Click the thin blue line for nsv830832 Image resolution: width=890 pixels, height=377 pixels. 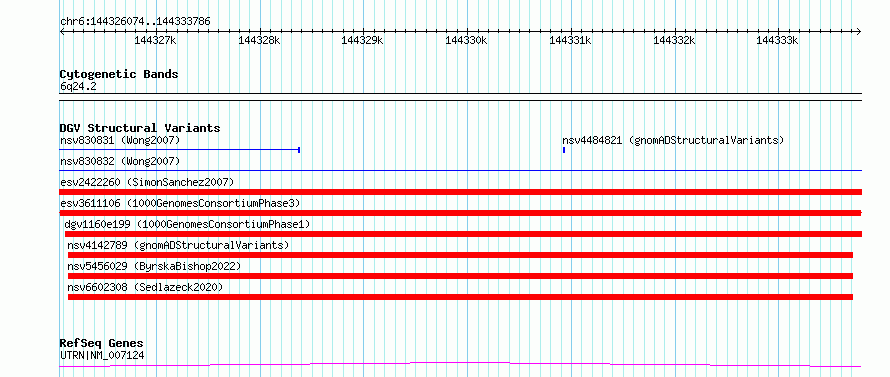461,170
